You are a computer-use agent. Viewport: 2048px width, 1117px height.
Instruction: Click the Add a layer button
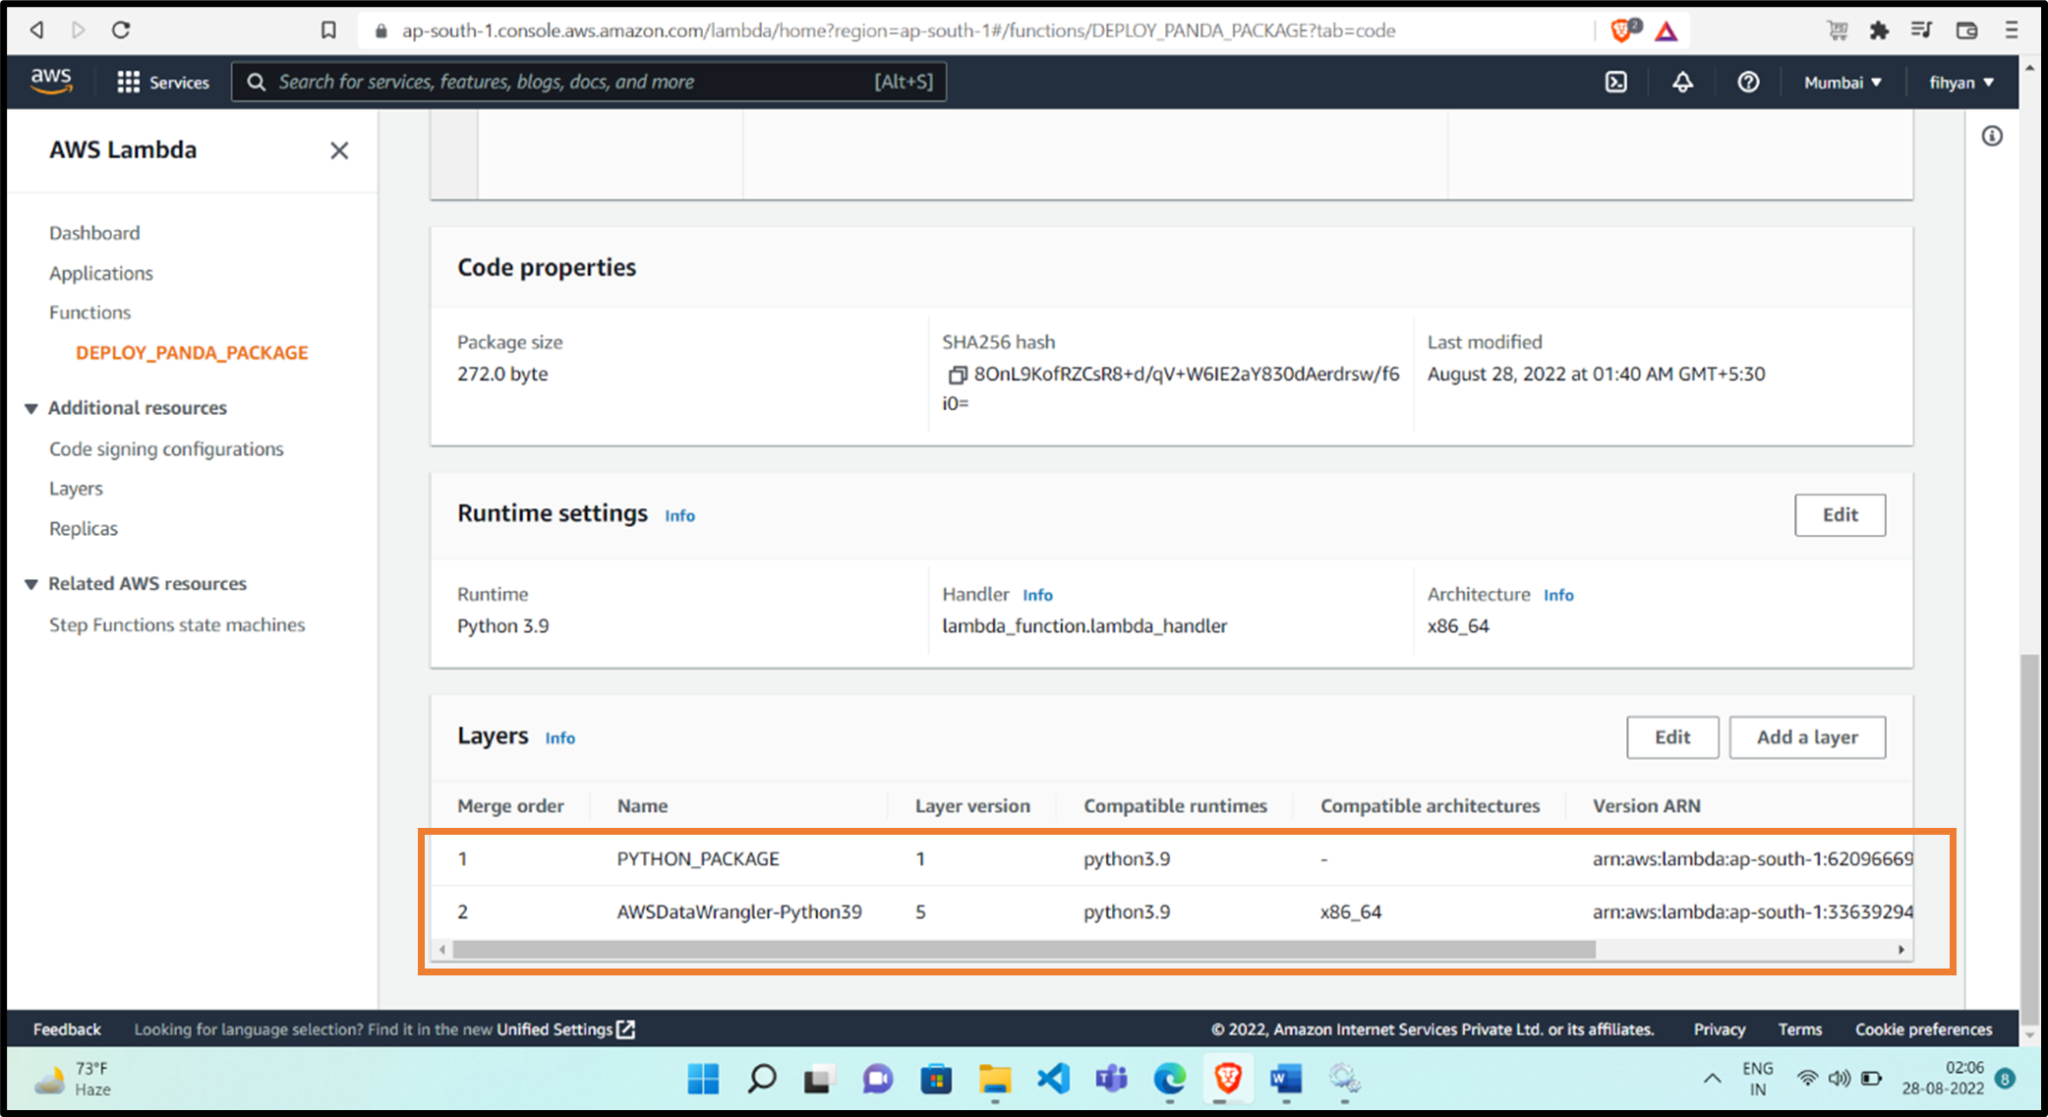1806,737
